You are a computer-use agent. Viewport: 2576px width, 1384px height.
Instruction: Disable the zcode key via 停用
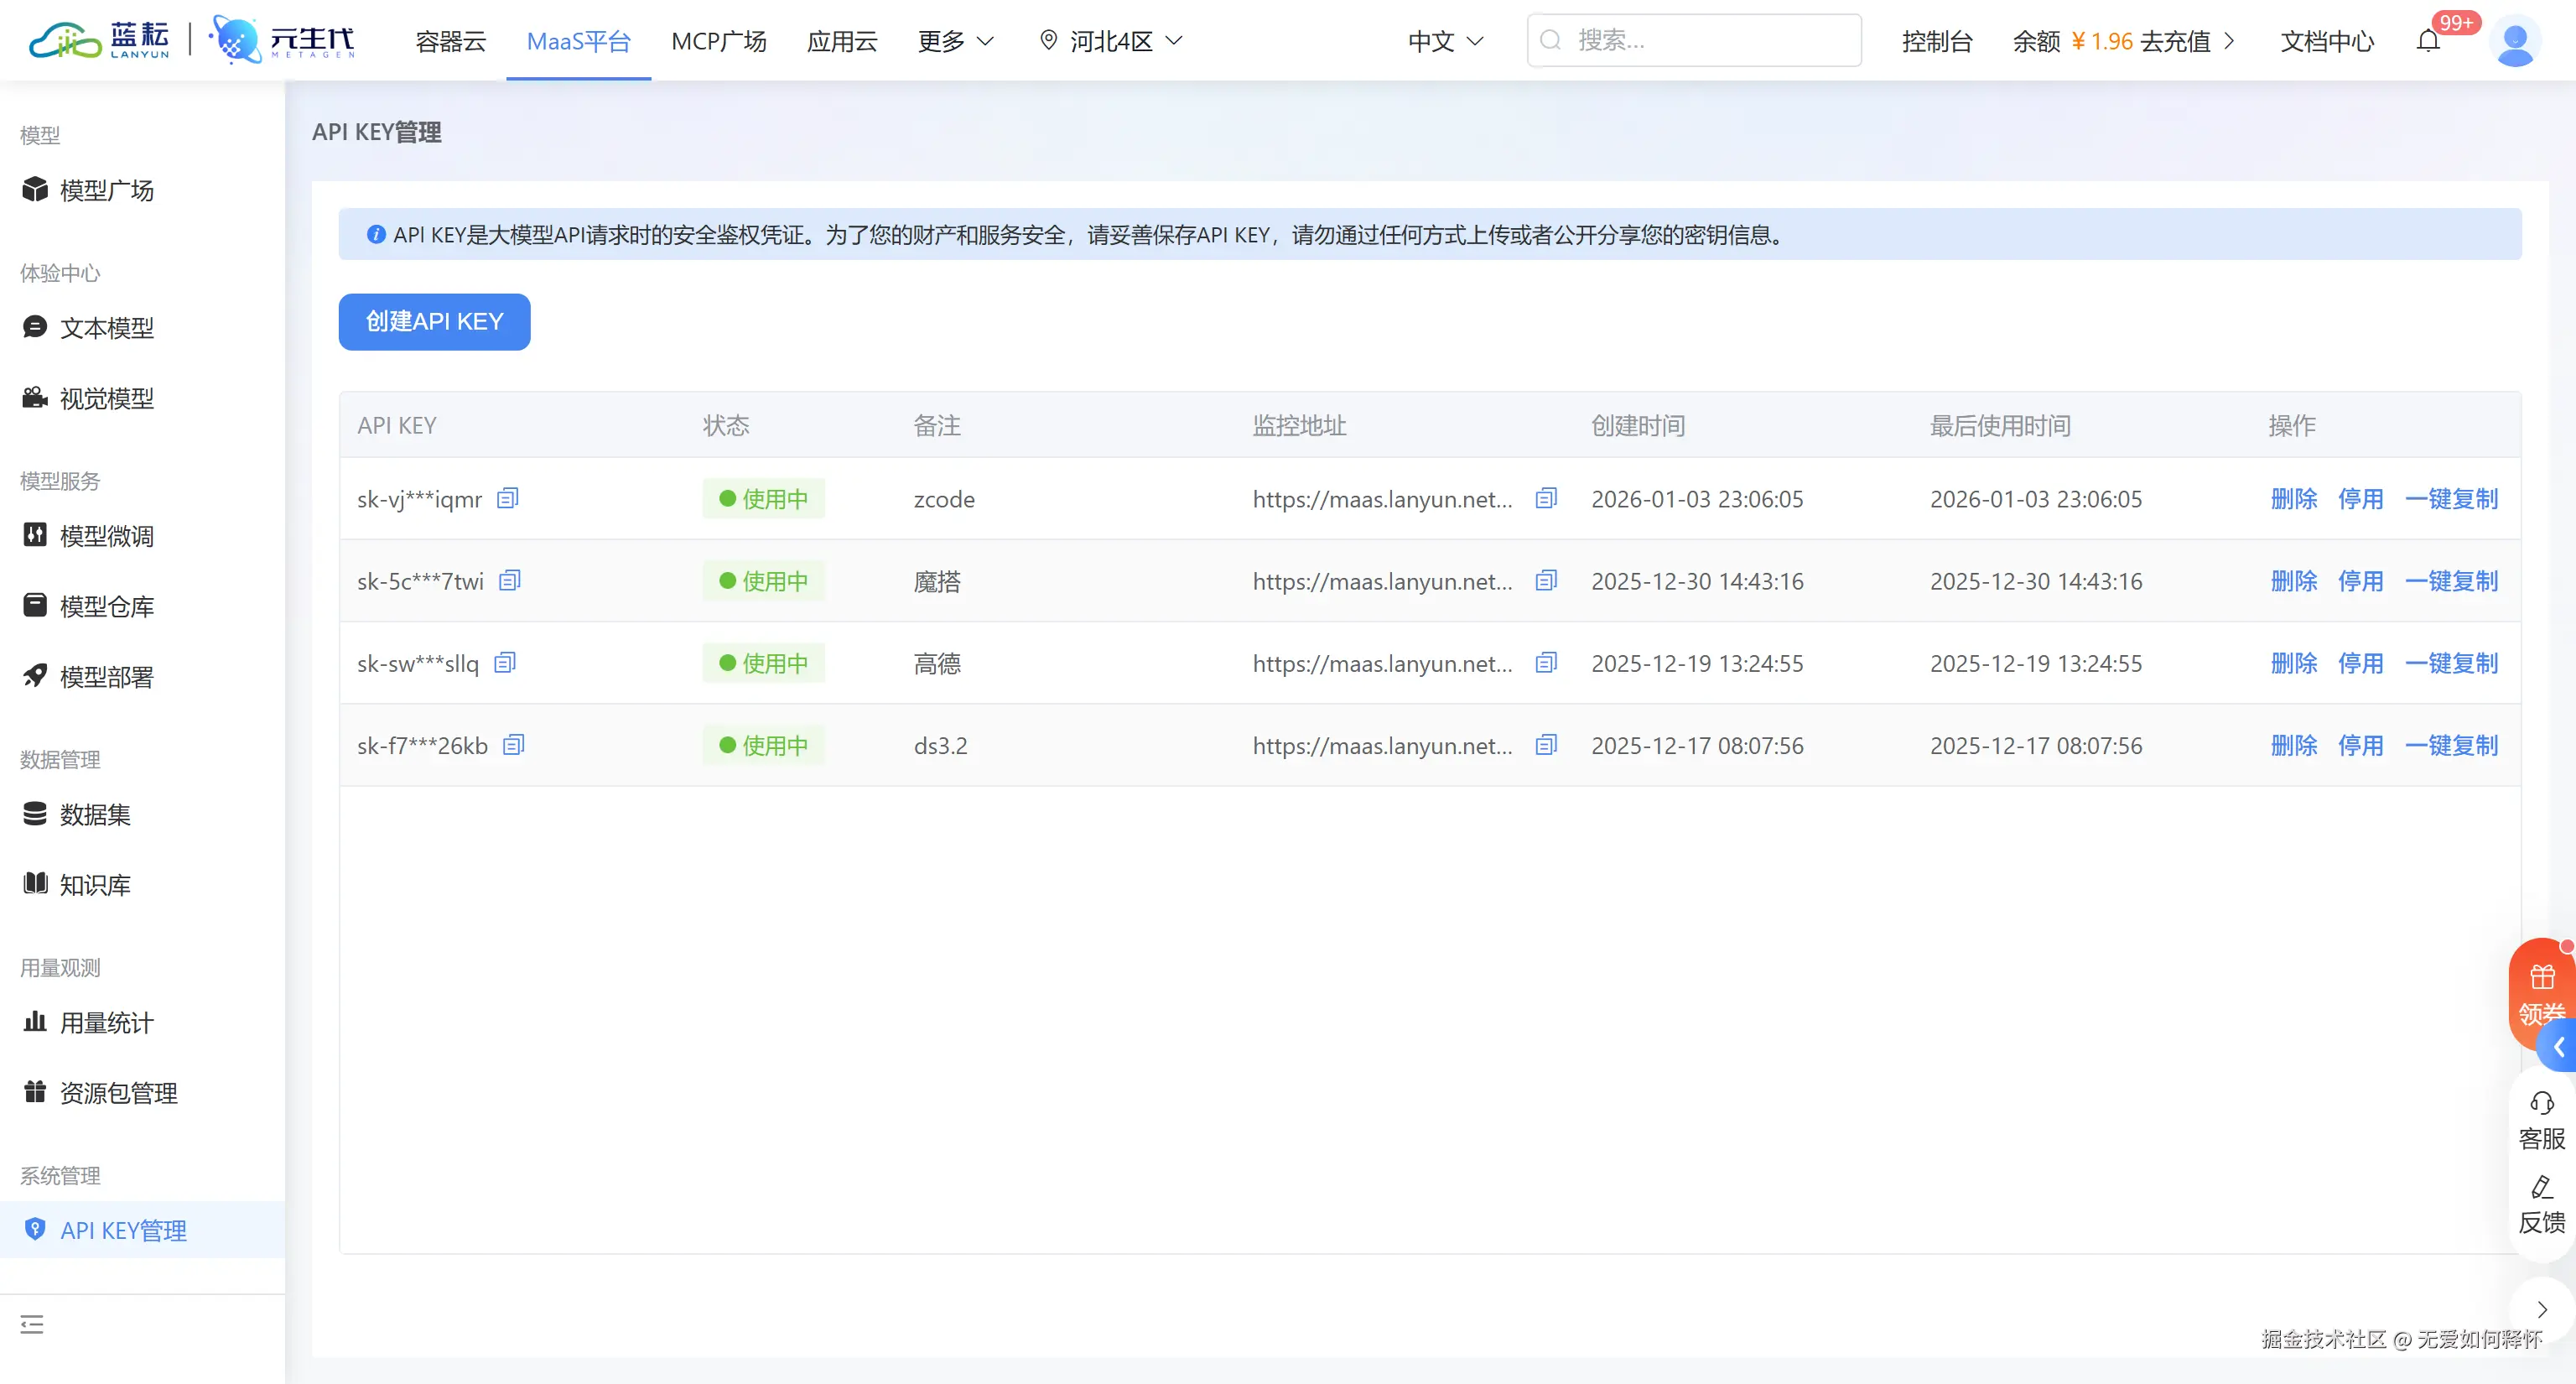coord(2360,499)
